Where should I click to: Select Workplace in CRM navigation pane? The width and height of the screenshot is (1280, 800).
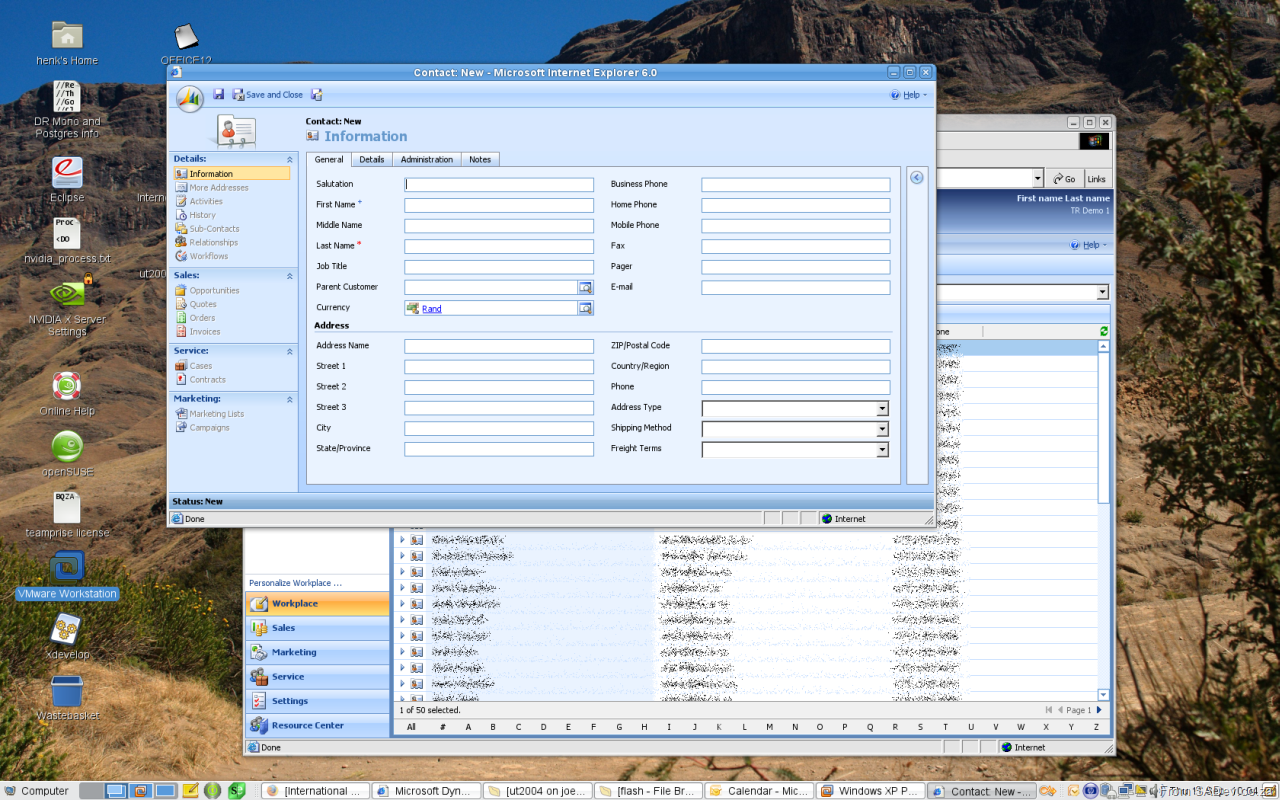(317, 603)
